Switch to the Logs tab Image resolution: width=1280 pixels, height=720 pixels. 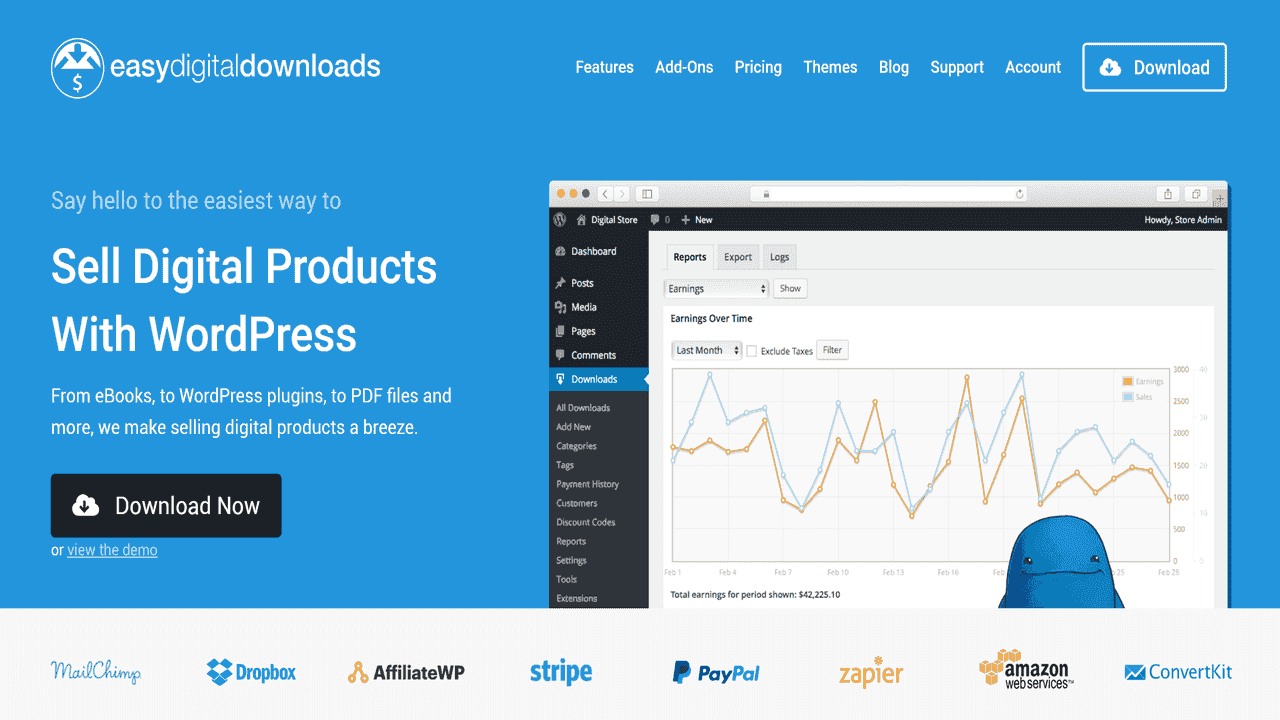[x=779, y=257]
